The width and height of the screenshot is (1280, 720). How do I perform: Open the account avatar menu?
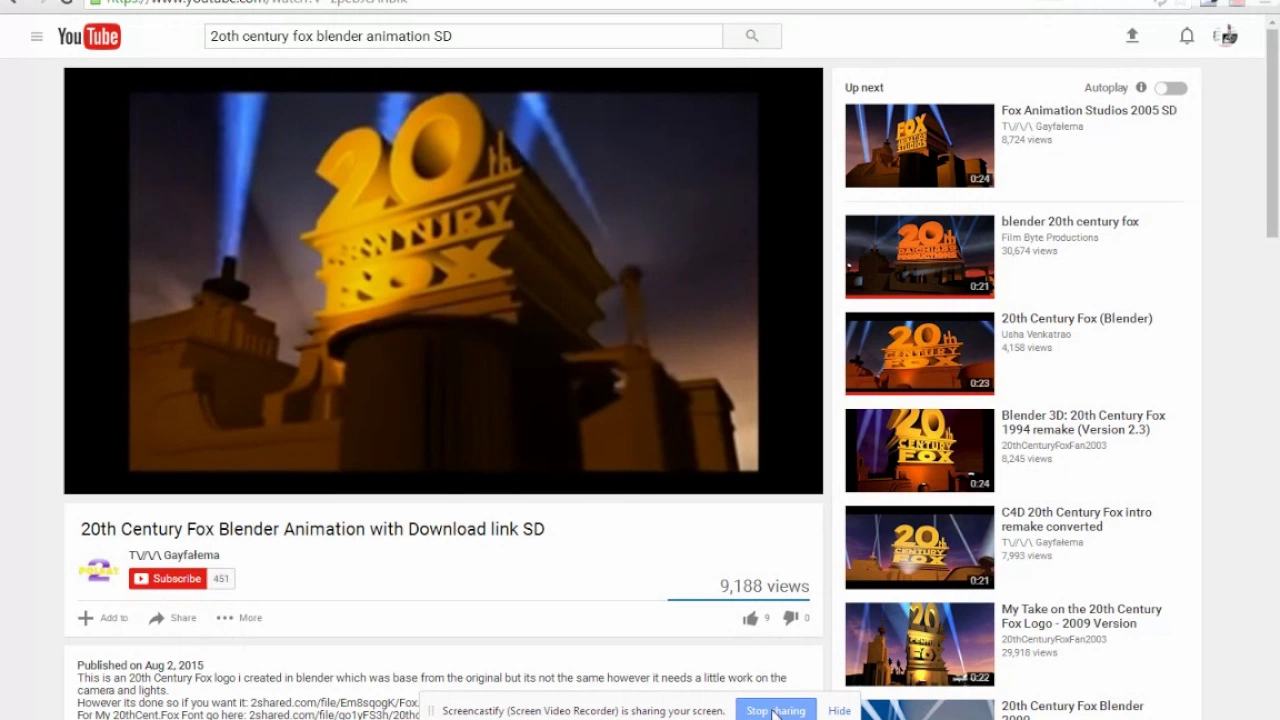1226,36
